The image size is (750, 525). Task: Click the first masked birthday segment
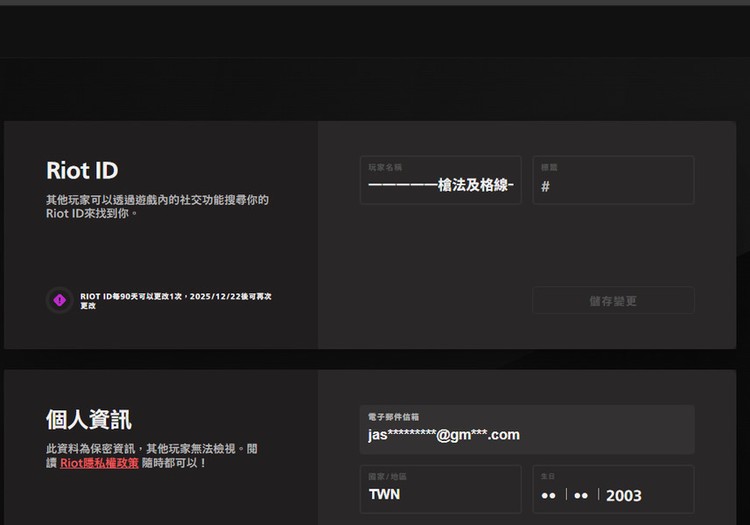548,495
